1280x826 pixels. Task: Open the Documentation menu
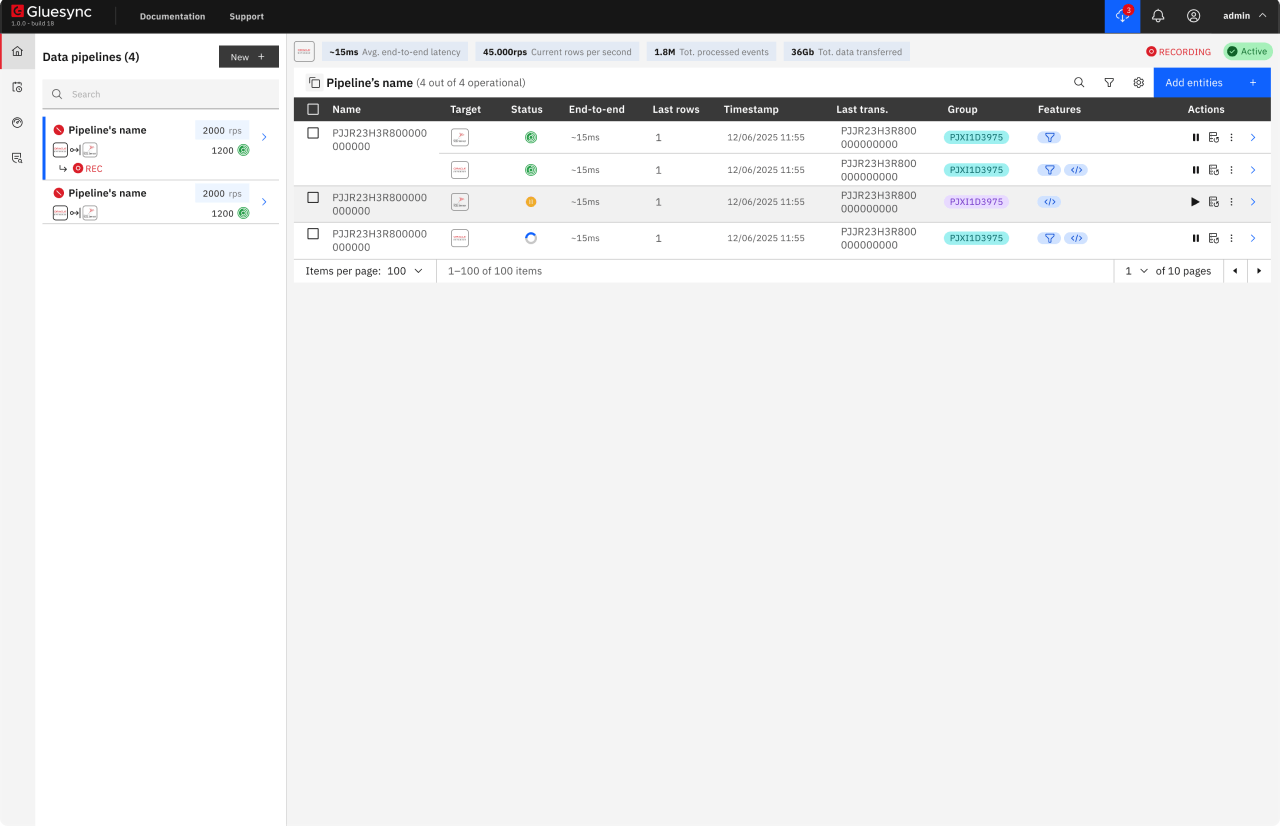173,17
